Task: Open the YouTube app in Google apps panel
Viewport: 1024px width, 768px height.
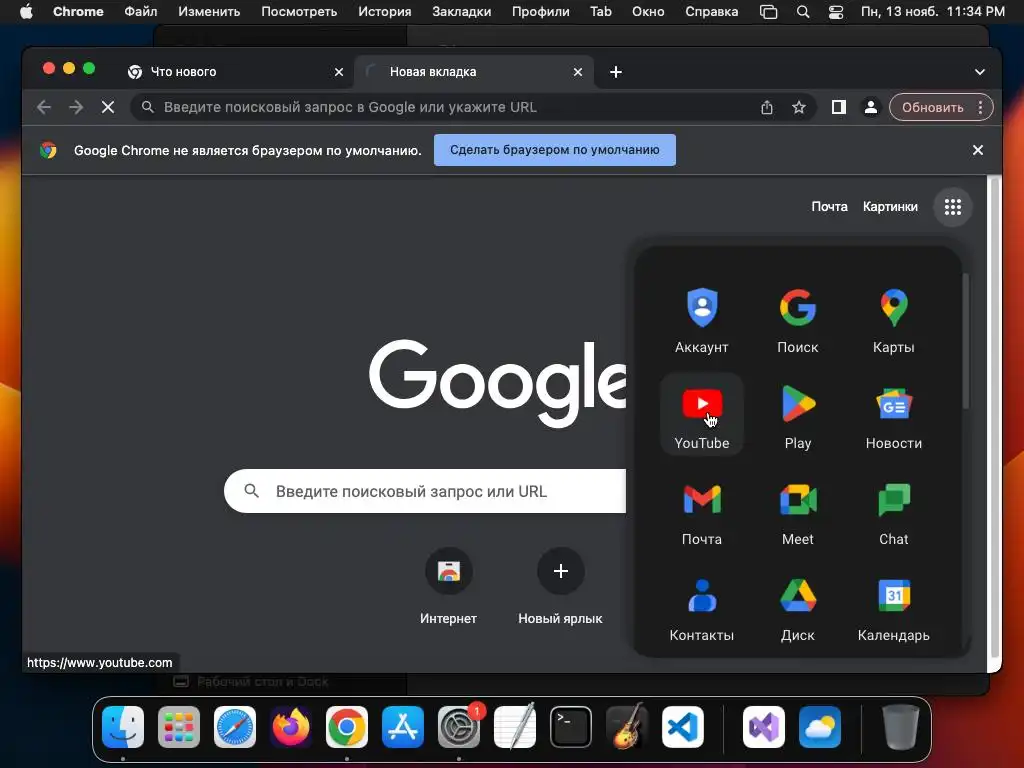Action: pyautogui.click(x=701, y=415)
